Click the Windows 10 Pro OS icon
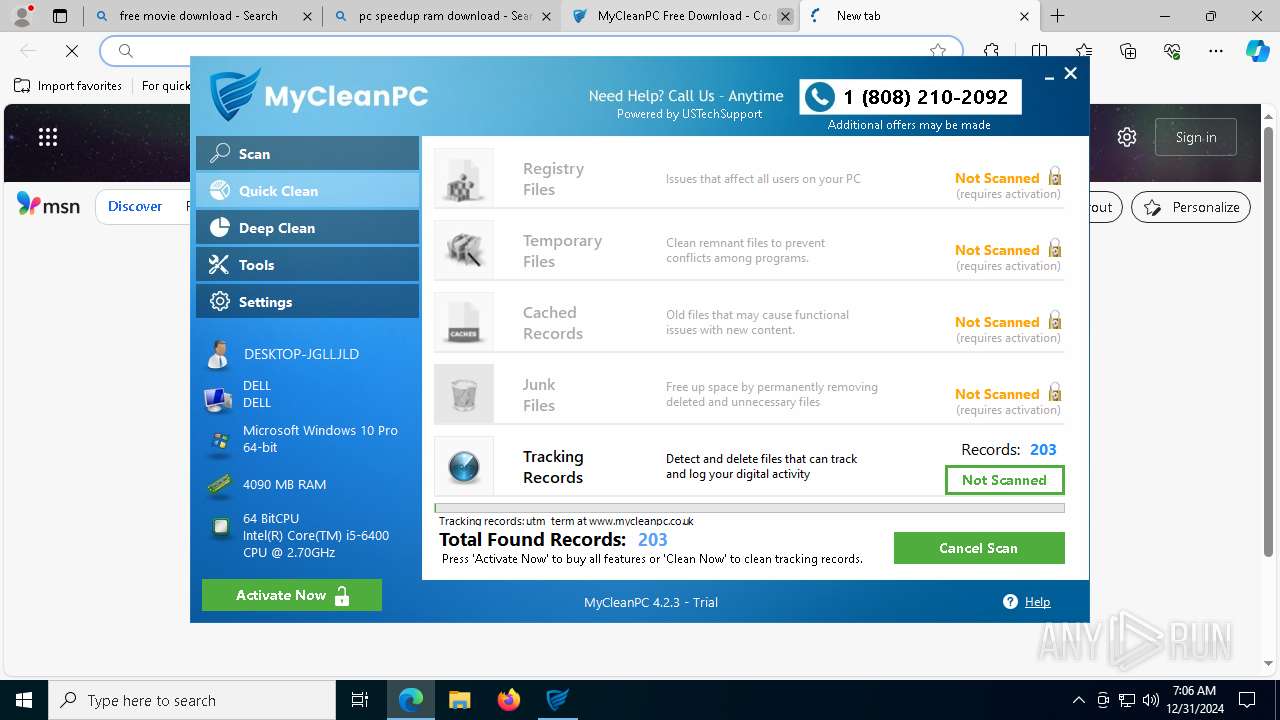1280x720 pixels. (x=218, y=443)
